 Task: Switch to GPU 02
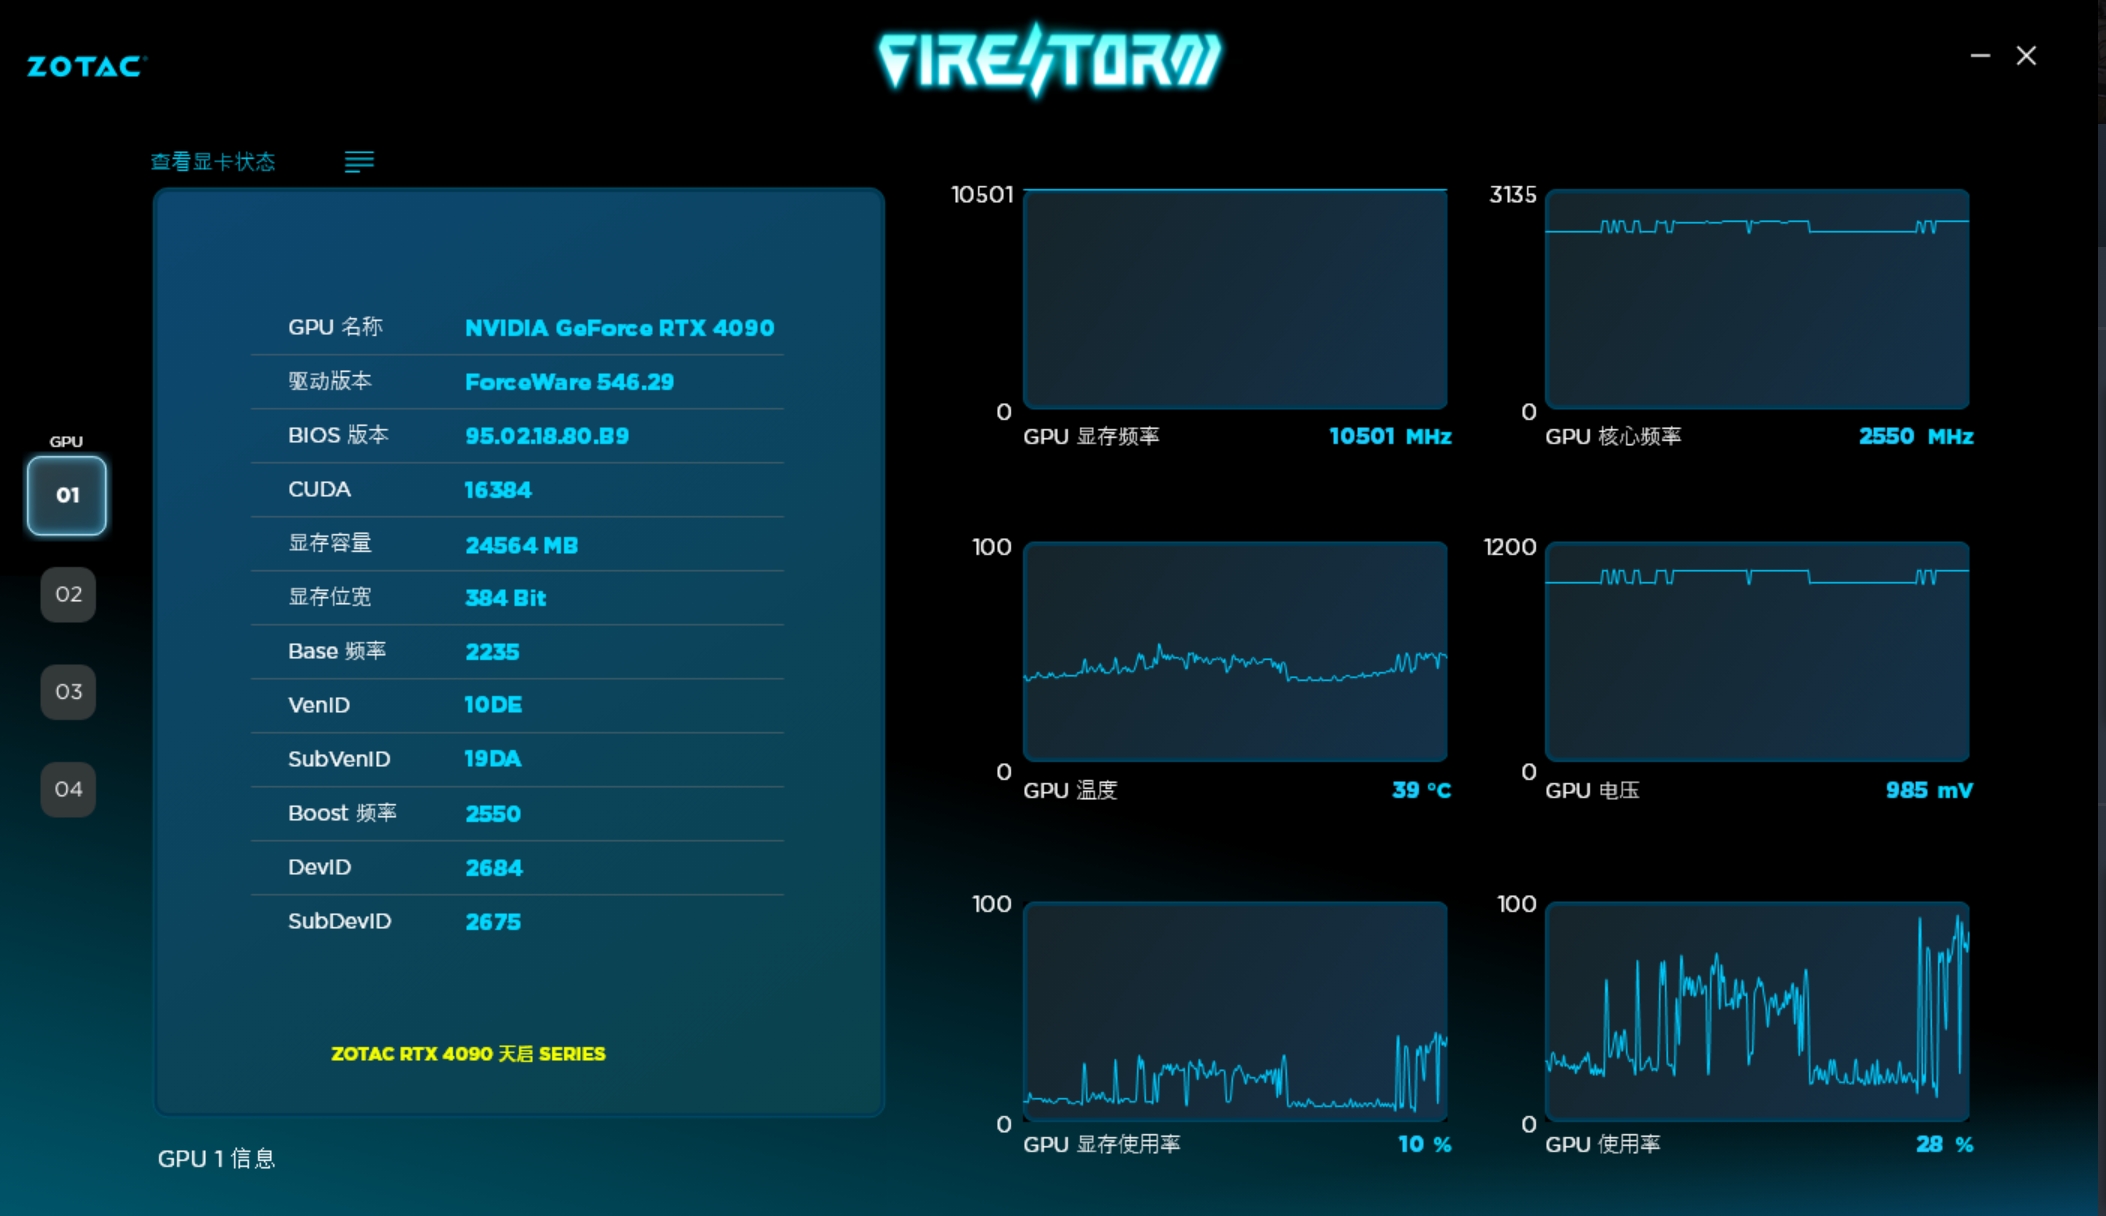[68, 594]
